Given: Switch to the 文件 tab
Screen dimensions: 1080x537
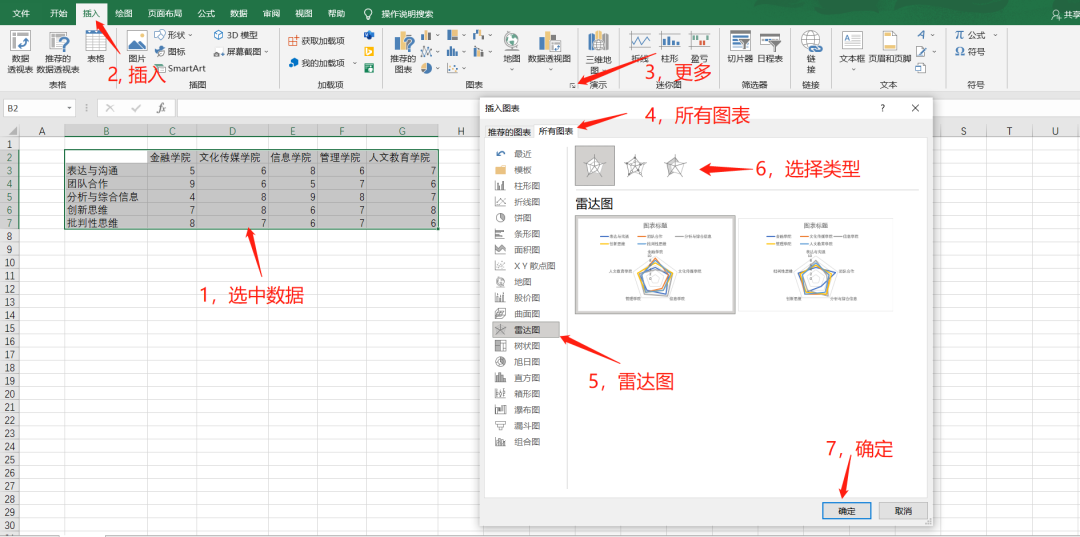Looking at the screenshot, I should (x=21, y=13).
